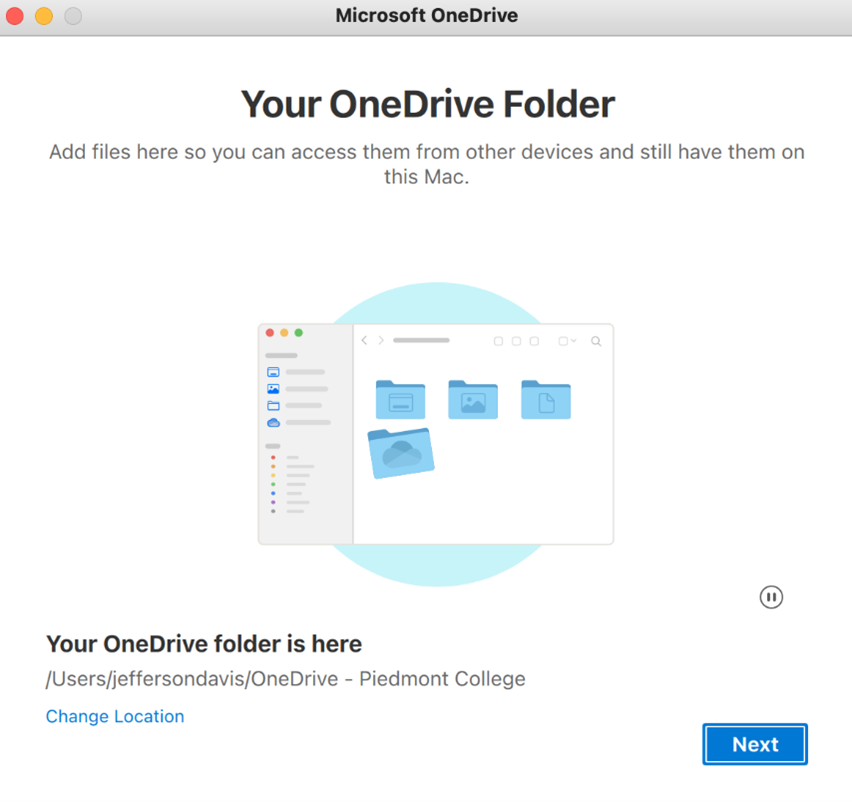The width and height of the screenshot is (852, 802).
Task: Click the Microsoft OneDrive title bar
Action: 427,15
